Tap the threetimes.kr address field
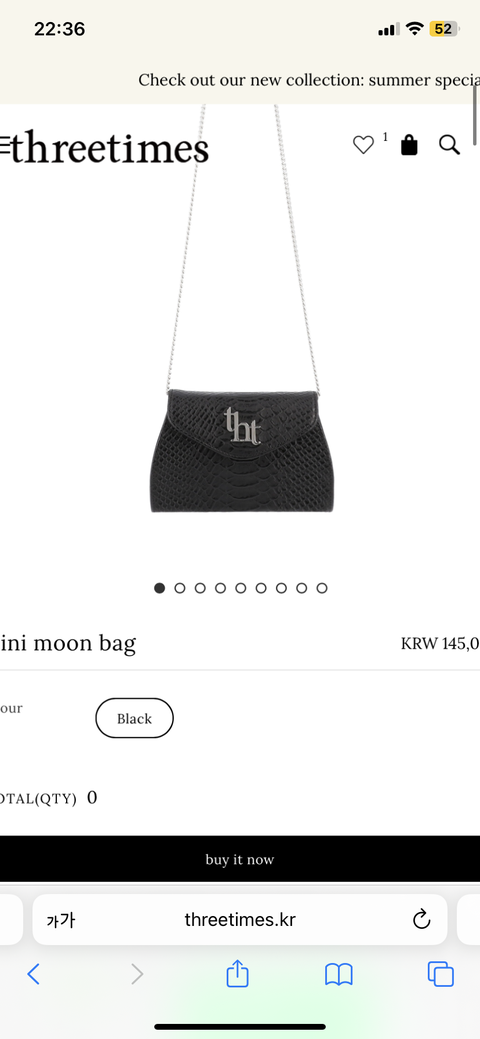 coord(239,920)
